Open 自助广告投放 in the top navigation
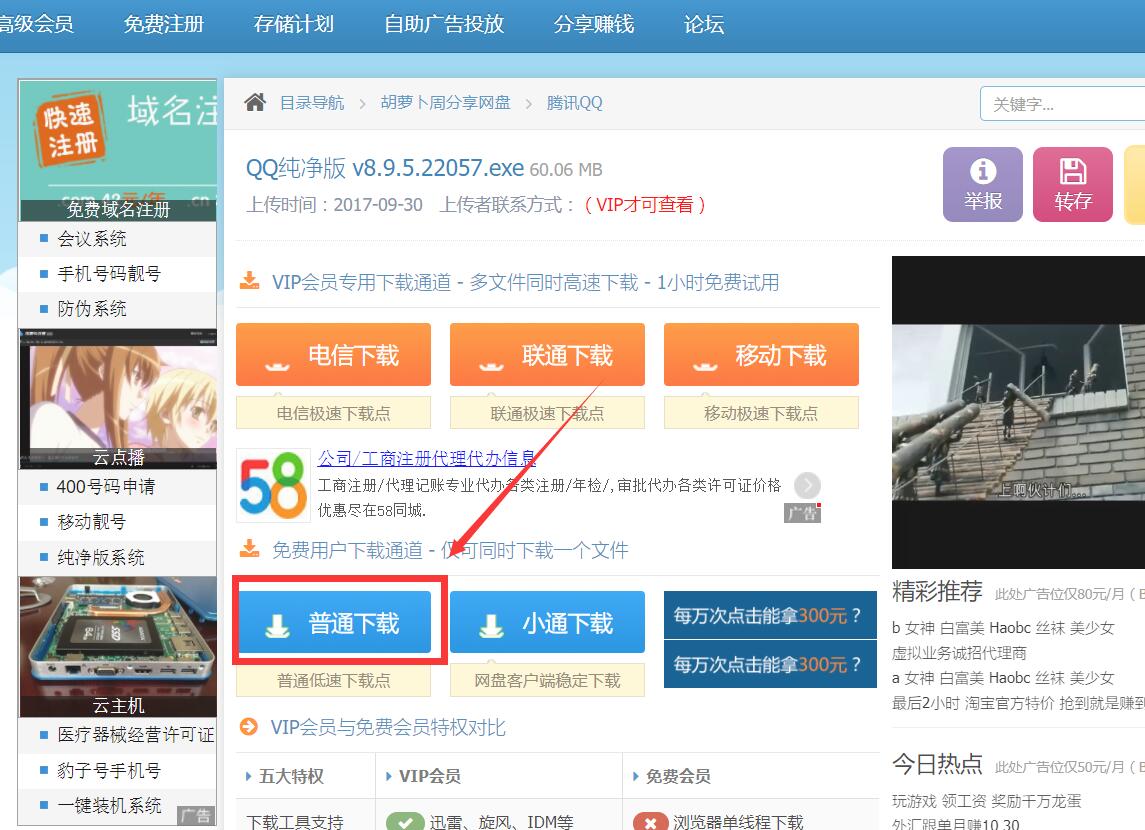This screenshot has height=830, width=1145. click(444, 24)
